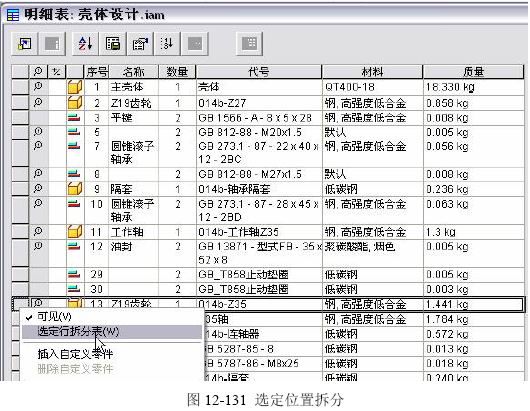Toggle visibility magnifier for row 1 主壳体

[38, 87]
